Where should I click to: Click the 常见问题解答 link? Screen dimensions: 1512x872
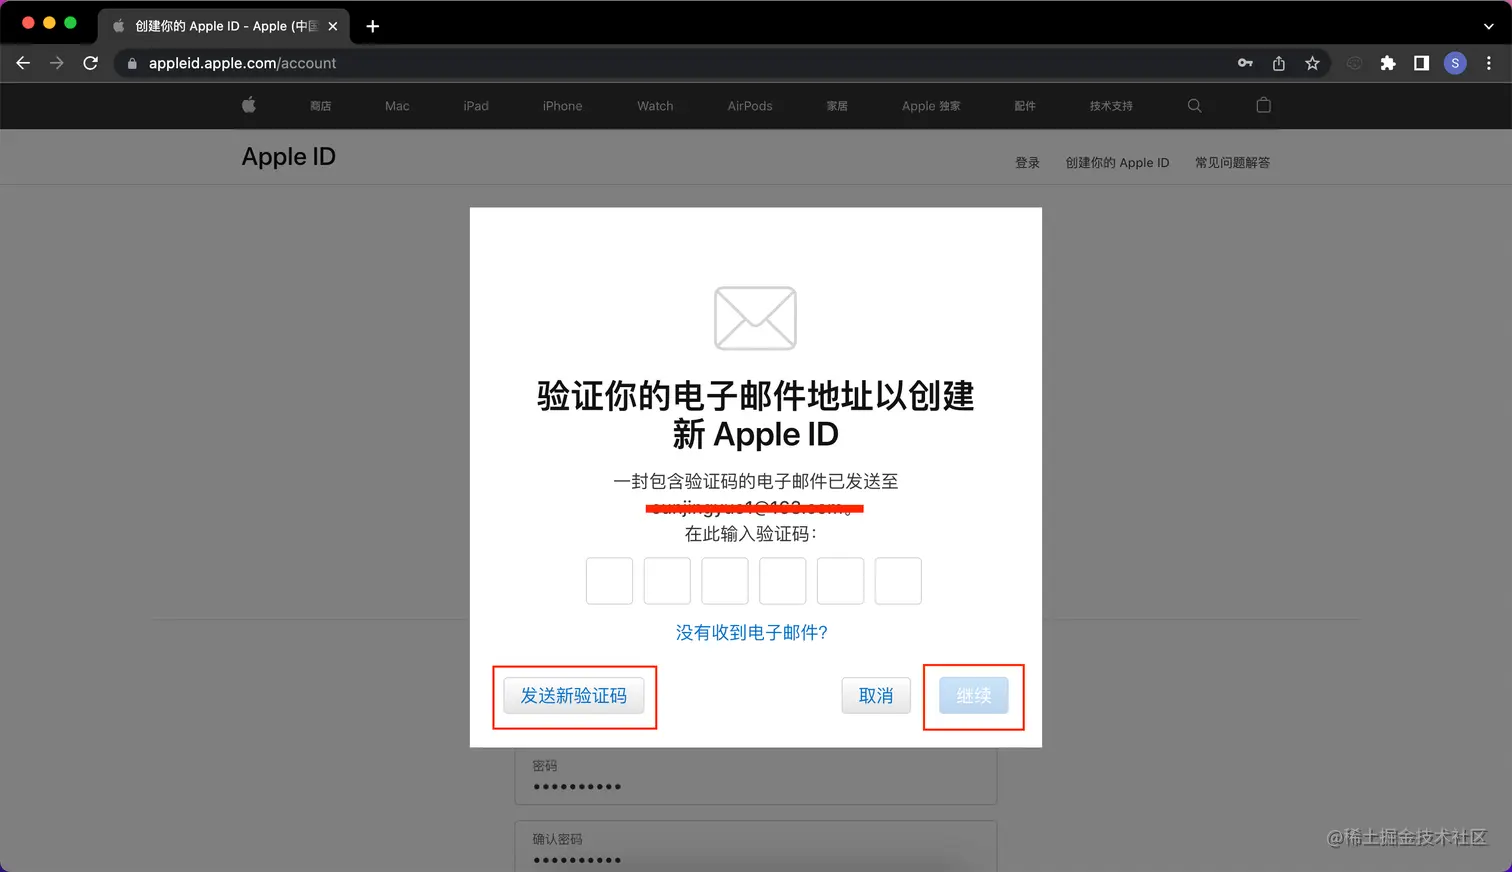click(1232, 162)
